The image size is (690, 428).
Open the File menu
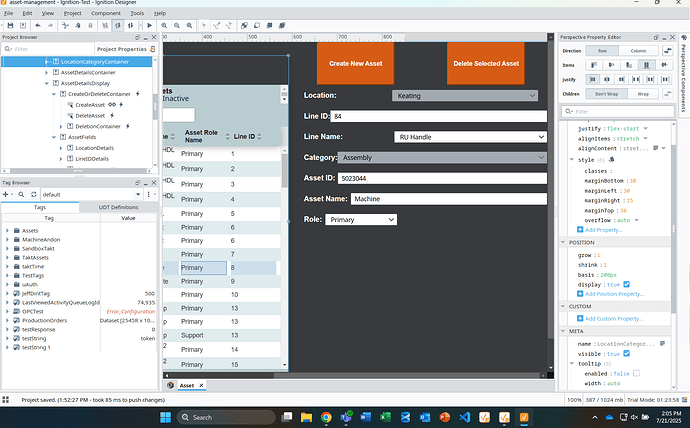click(x=8, y=13)
